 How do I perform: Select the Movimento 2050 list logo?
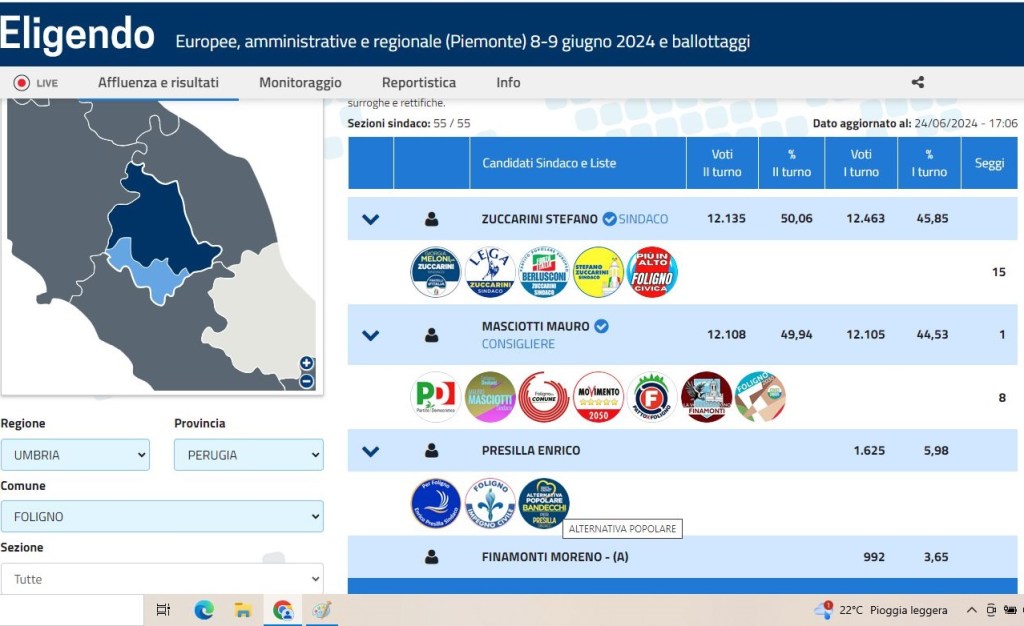598,397
